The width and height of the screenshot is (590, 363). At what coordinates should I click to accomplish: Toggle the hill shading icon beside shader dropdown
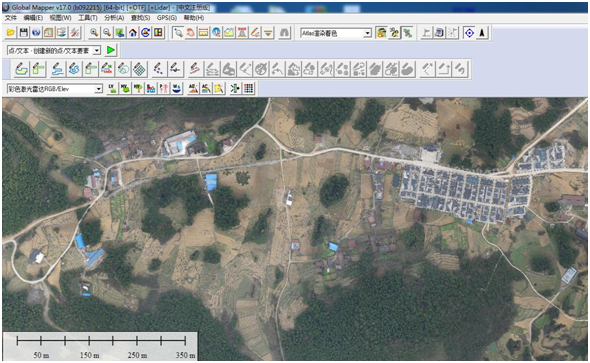click(x=382, y=33)
